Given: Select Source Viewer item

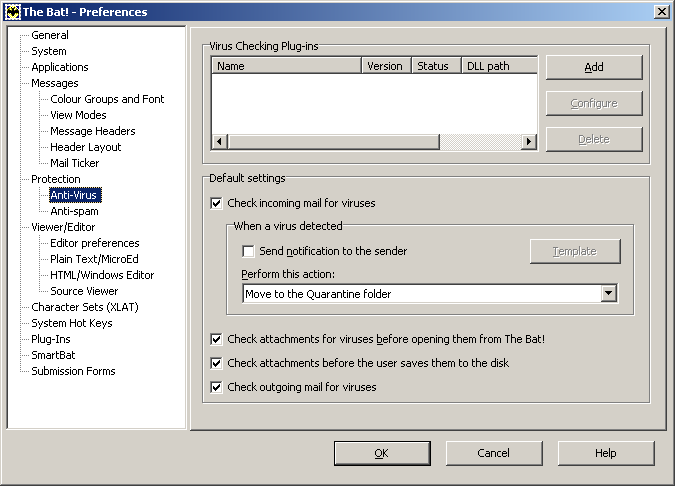Looking at the screenshot, I should pos(84,291).
